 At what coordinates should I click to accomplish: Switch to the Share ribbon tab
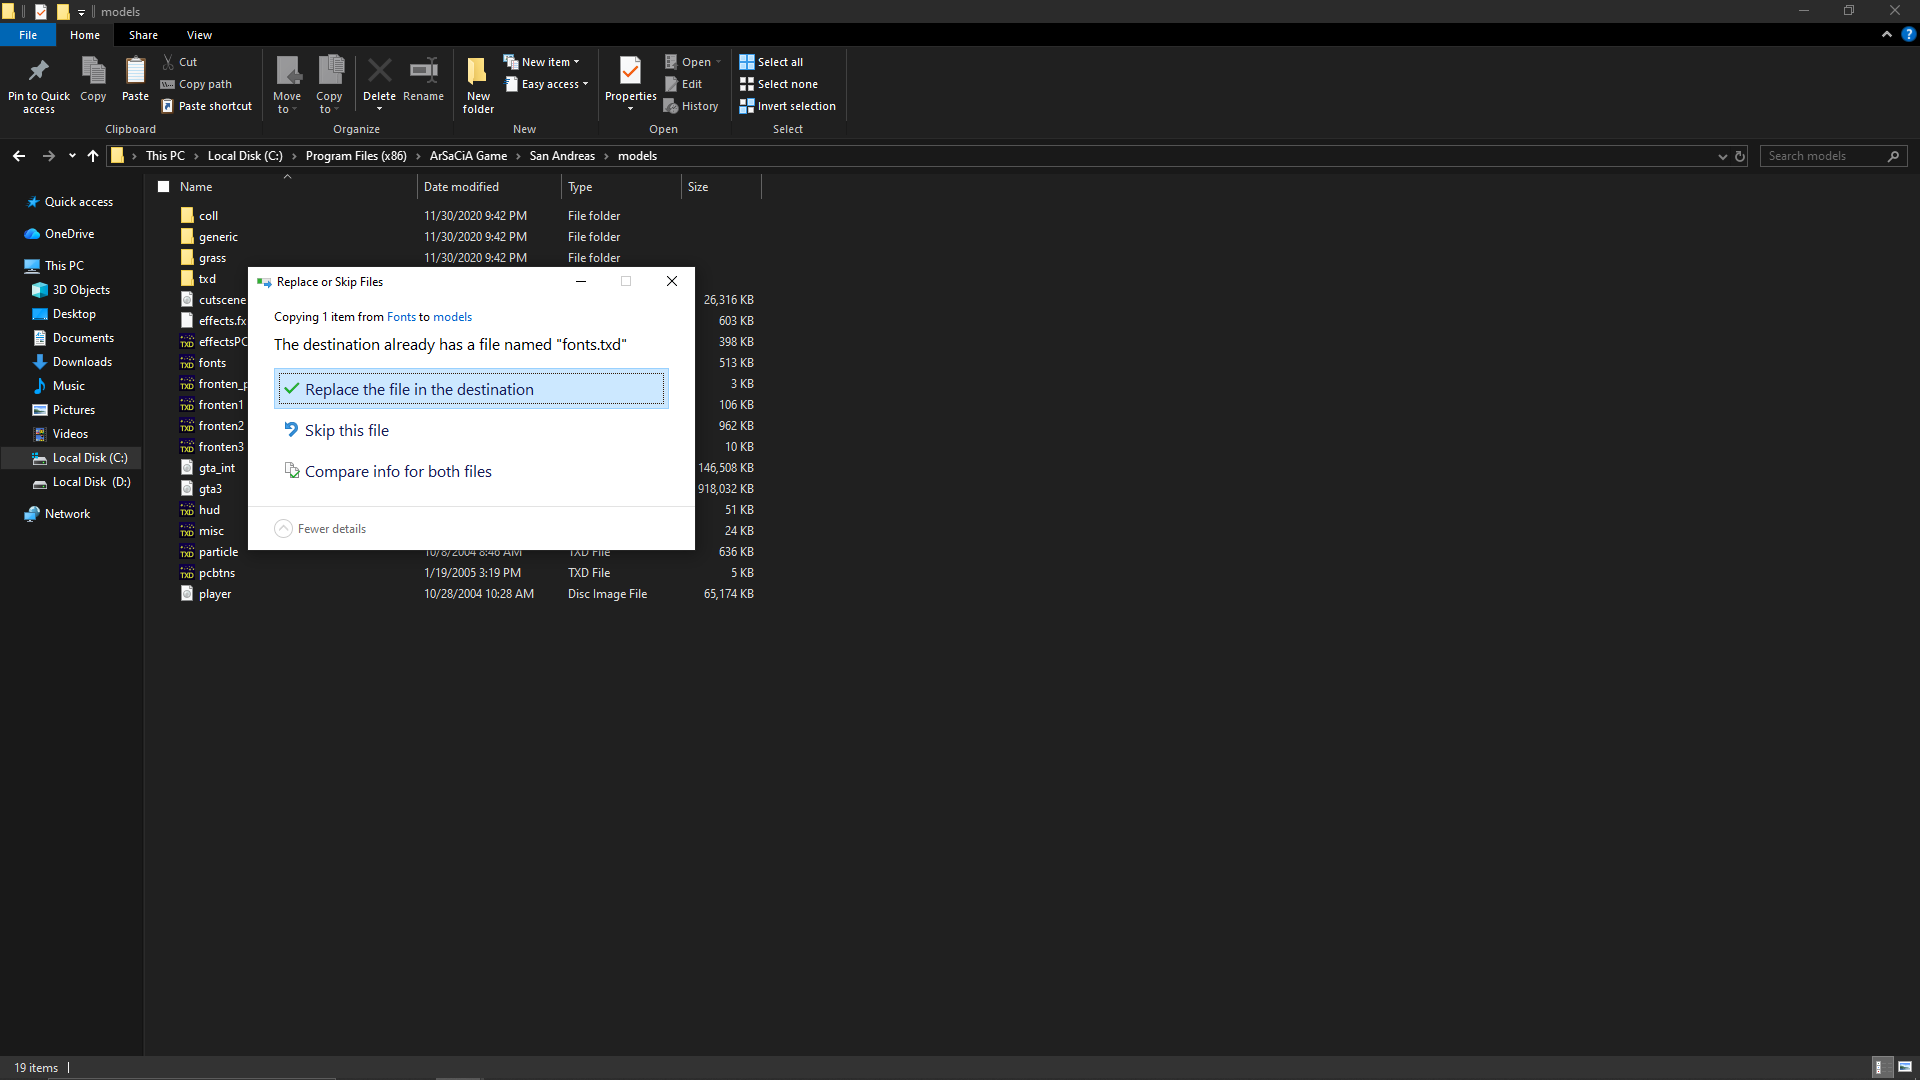tap(143, 35)
